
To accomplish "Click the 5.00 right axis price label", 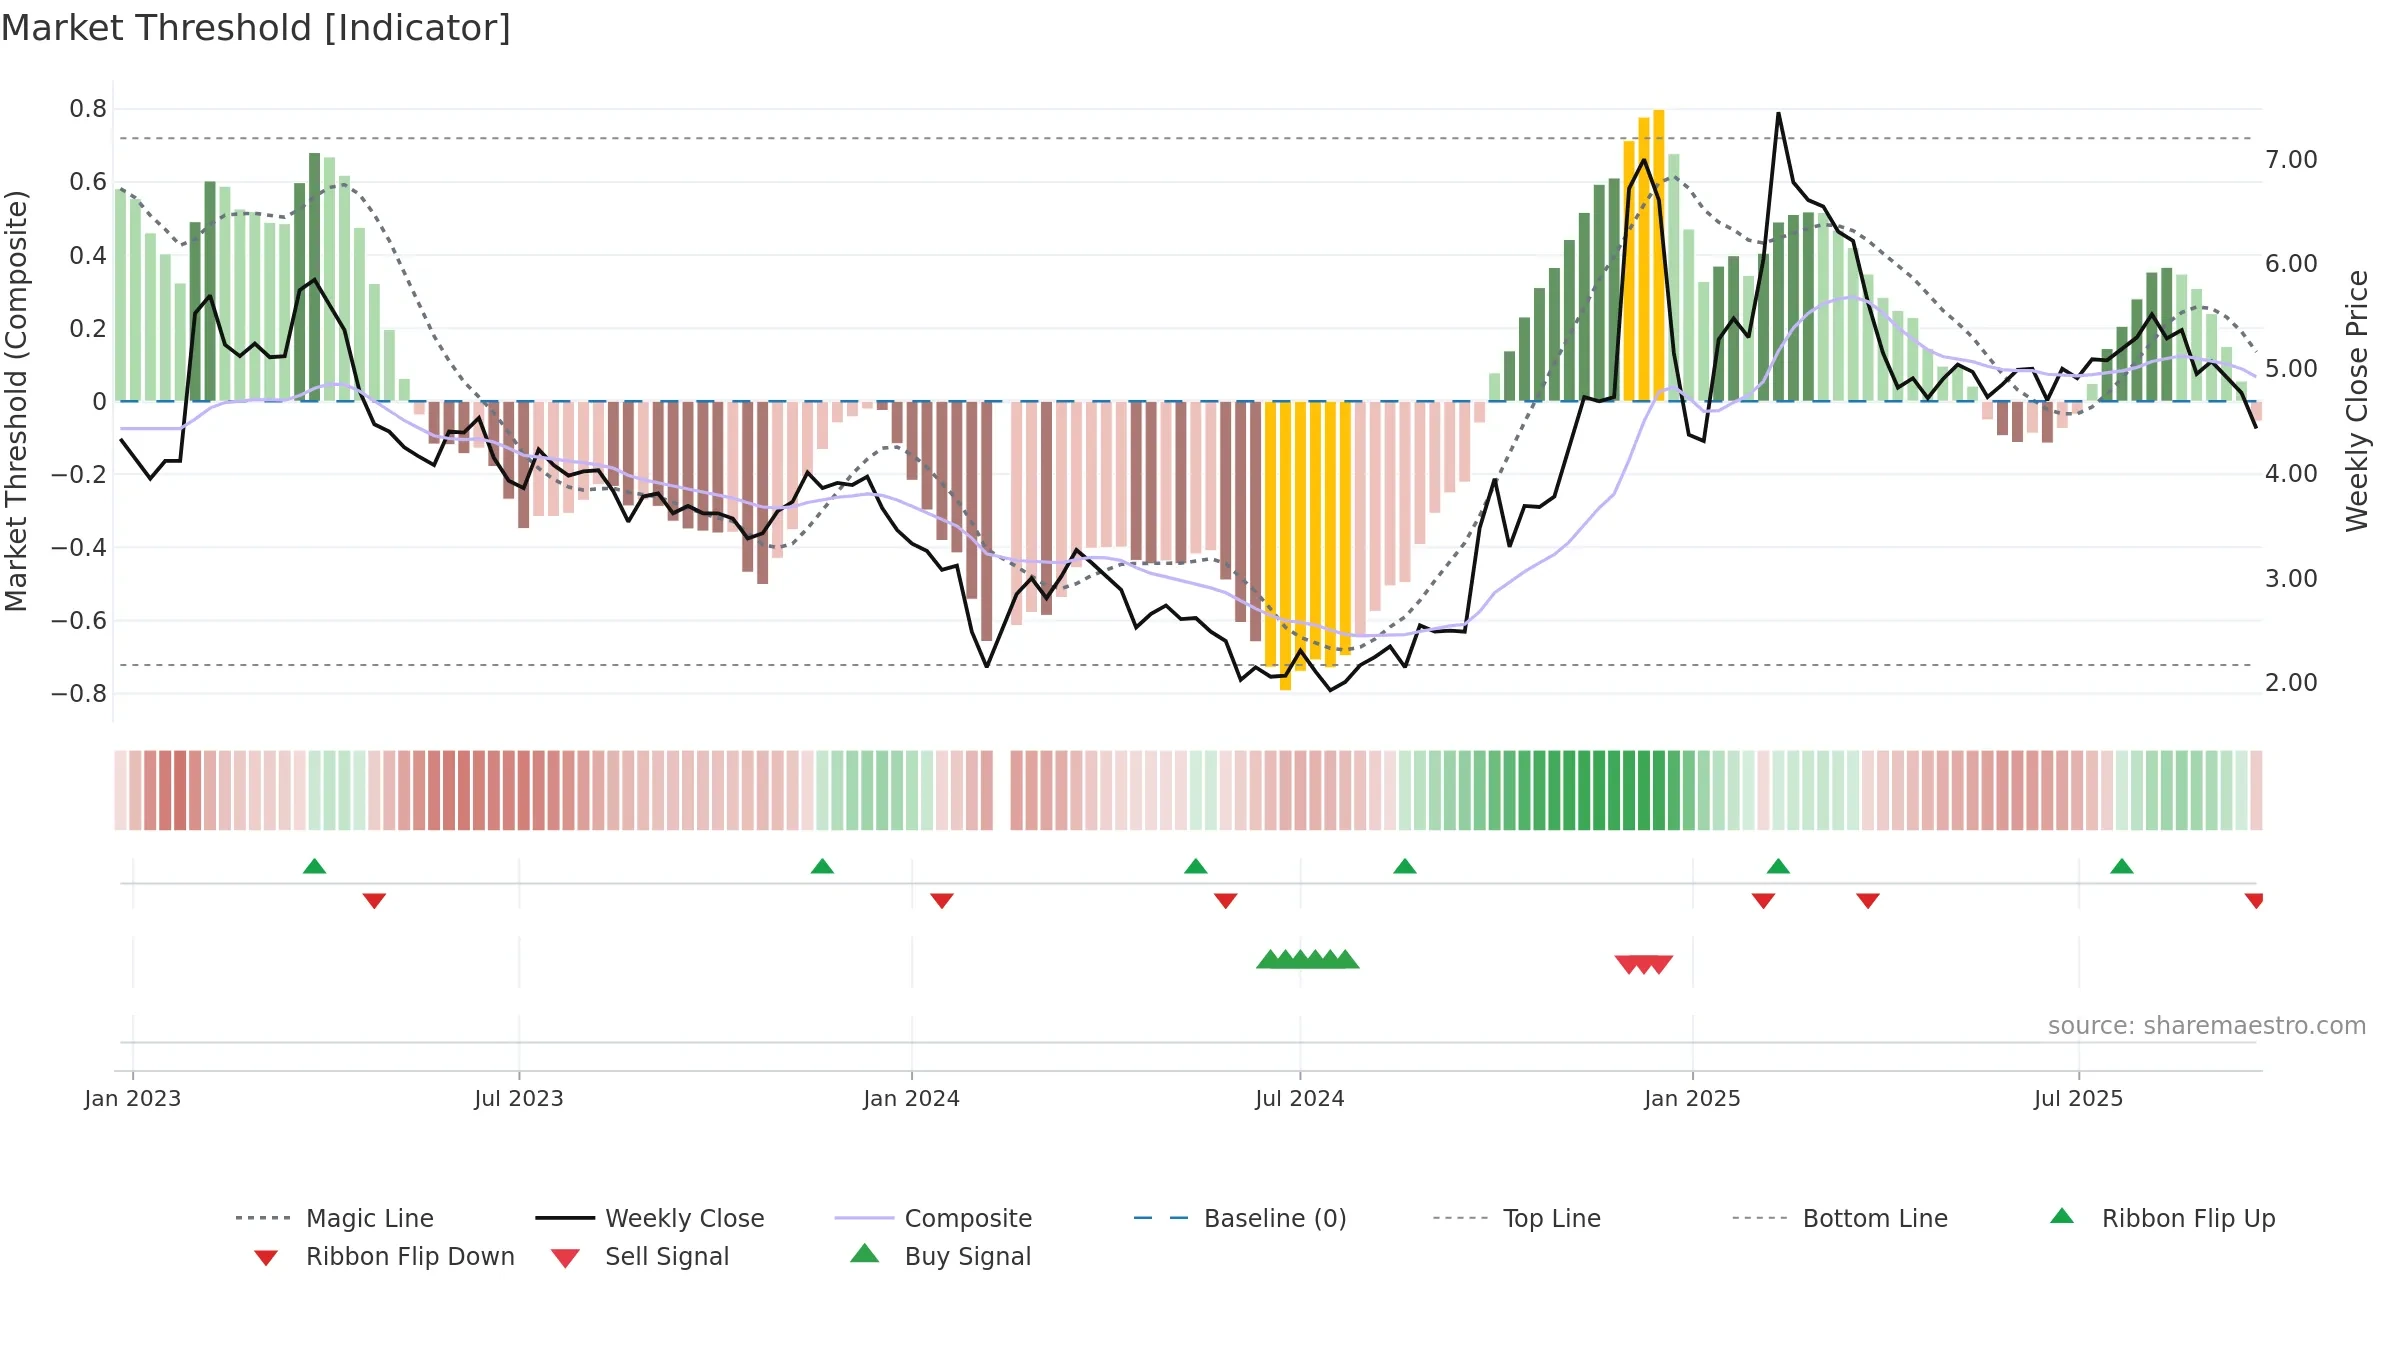I will (2291, 369).
